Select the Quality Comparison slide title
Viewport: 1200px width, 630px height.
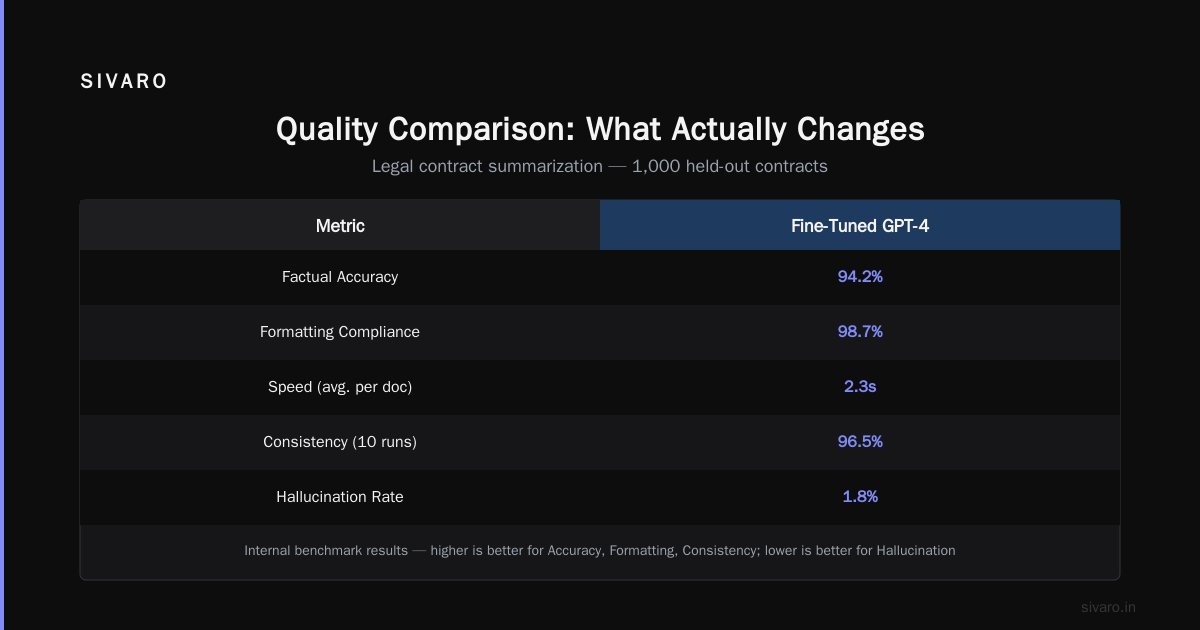coord(600,129)
